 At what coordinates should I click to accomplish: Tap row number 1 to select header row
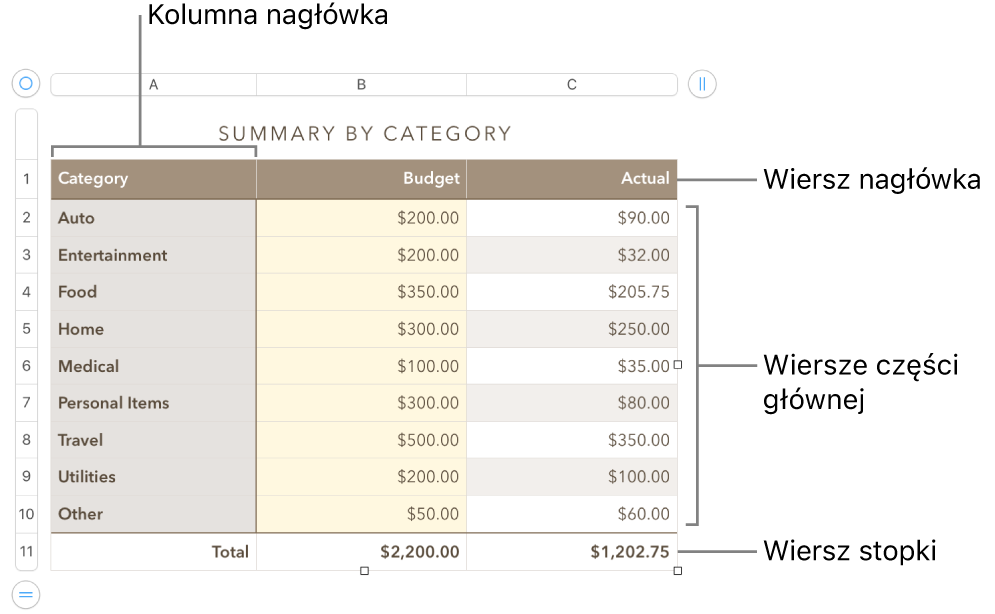(x=26, y=178)
